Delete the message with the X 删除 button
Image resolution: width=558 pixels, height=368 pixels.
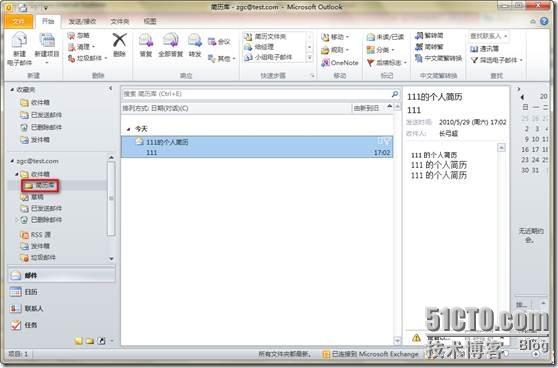click(120, 44)
